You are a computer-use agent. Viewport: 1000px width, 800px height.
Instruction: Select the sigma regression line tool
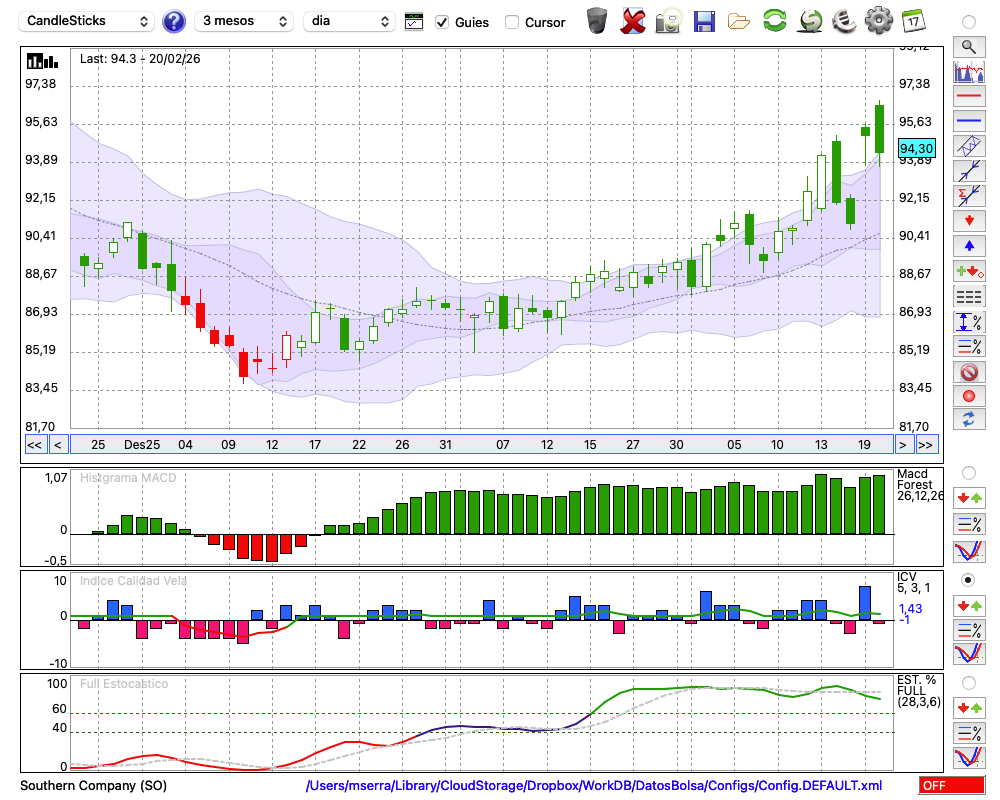pyautogui.click(x=969, y=196)
